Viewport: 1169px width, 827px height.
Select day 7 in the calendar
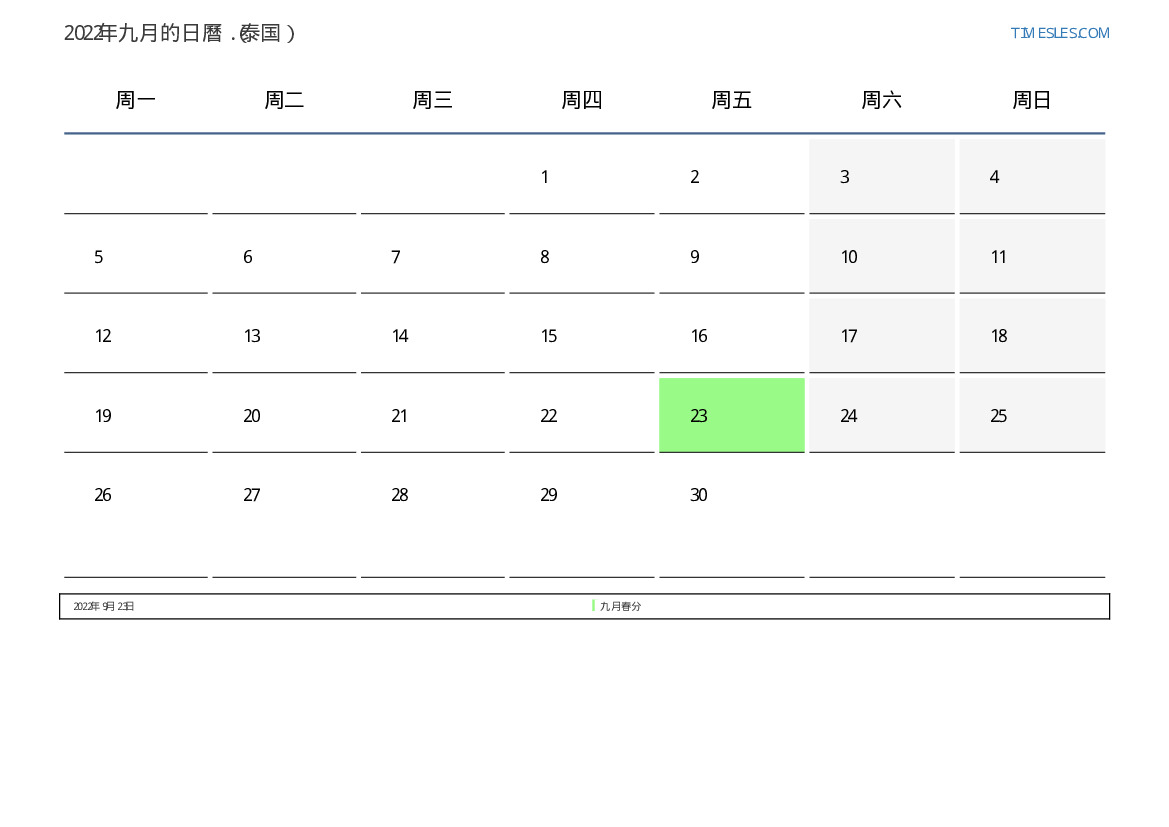tap(432, 257)
